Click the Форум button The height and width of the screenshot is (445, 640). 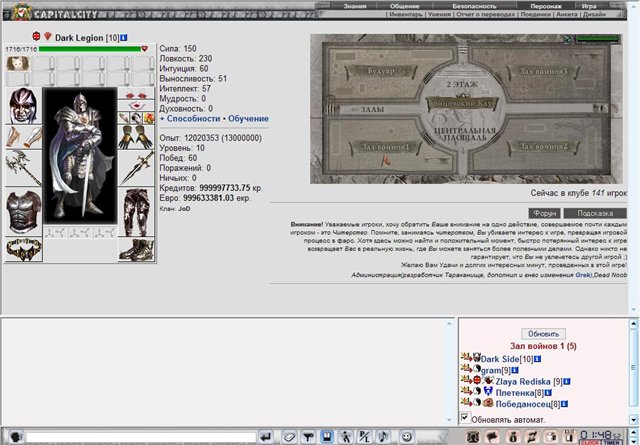[x=544, y=213]
